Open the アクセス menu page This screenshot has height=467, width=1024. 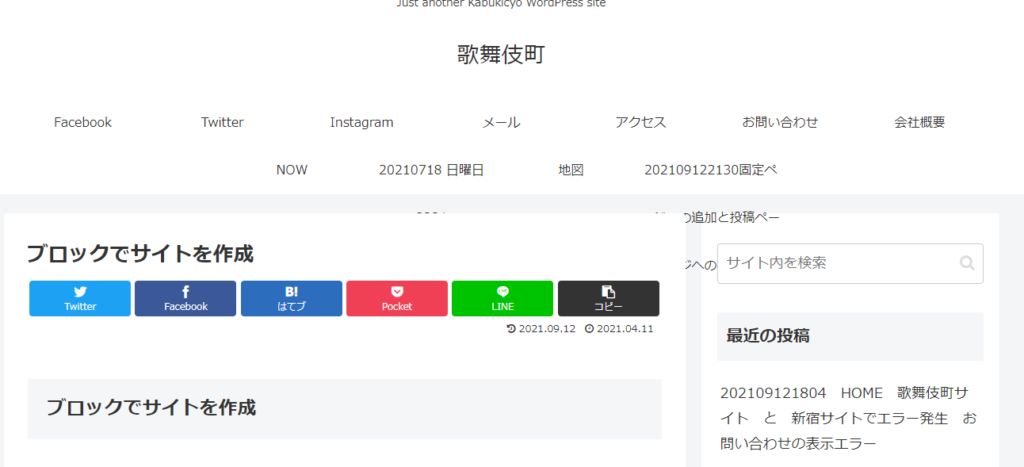click(640, 122)
